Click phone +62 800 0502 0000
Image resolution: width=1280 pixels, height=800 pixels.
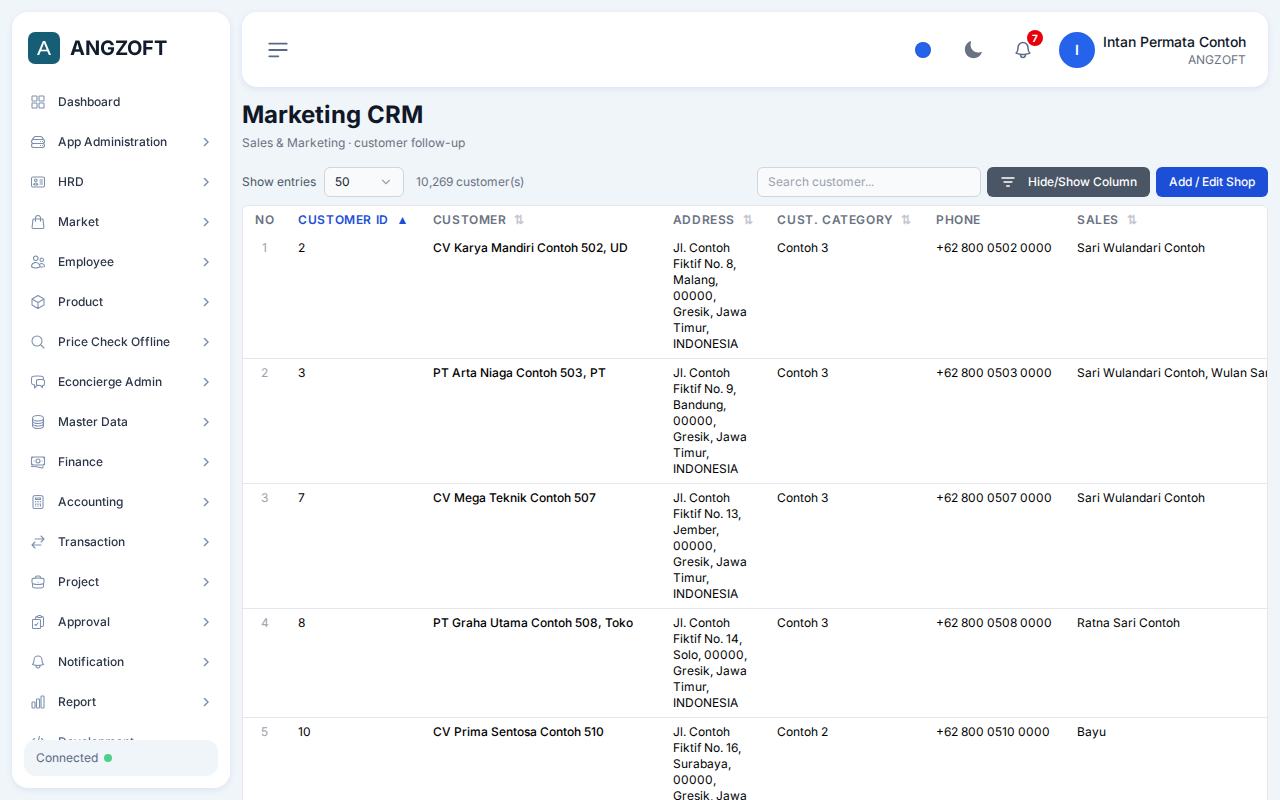(994, 248)
